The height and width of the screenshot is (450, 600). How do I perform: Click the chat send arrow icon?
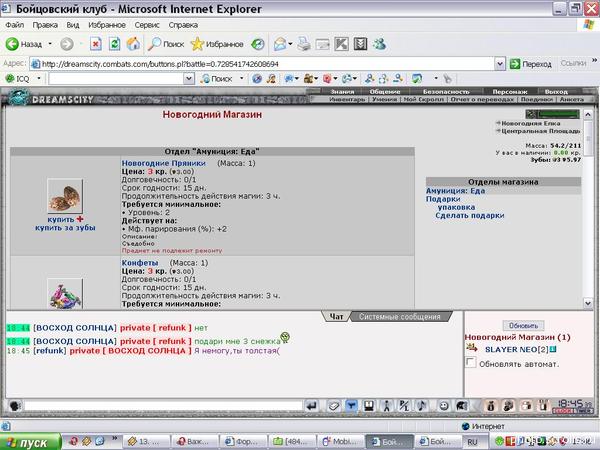312,406
